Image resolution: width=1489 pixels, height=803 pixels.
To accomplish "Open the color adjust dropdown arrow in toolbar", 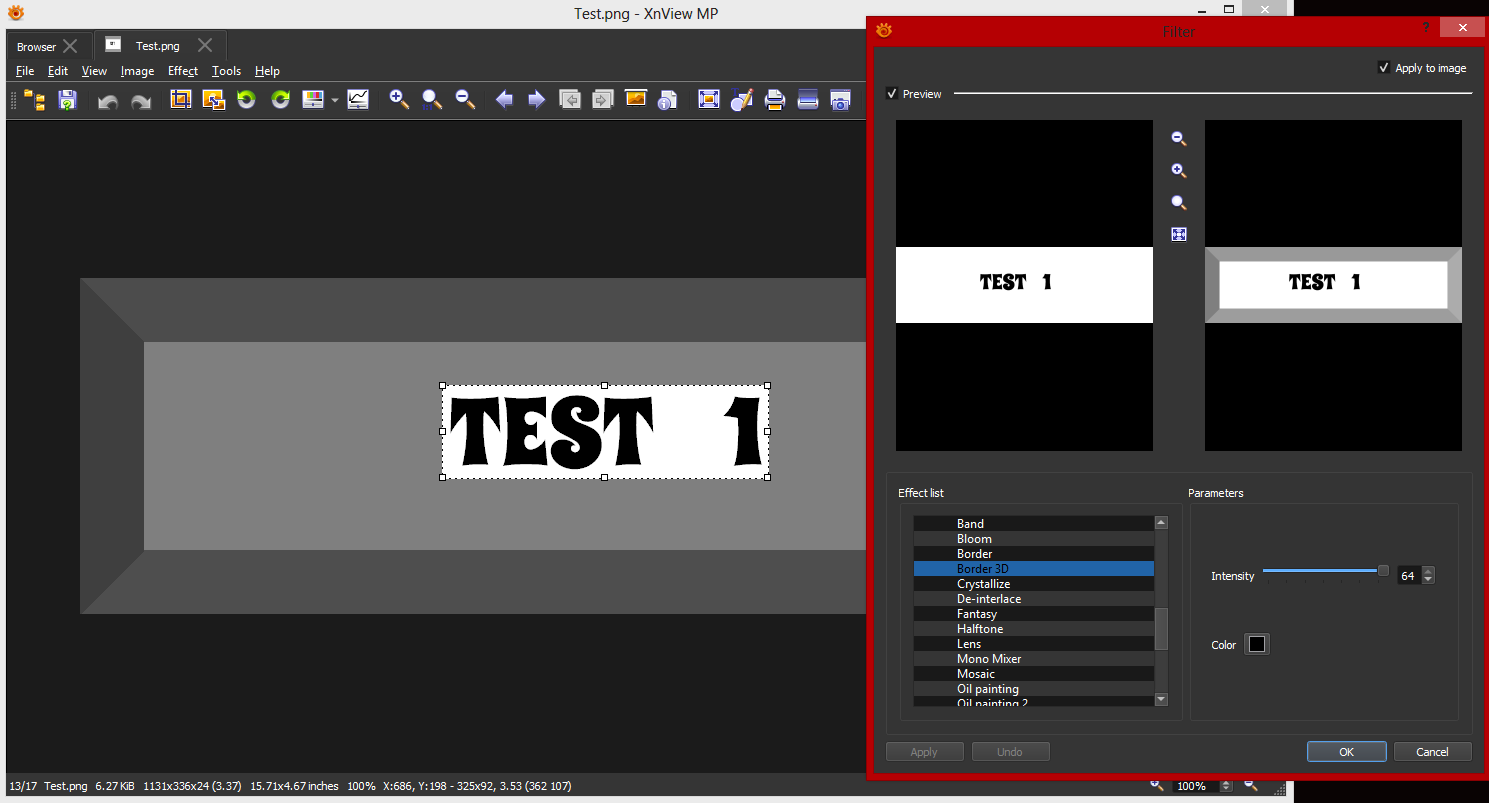I will pyautogui.click(x=335, y=100).
